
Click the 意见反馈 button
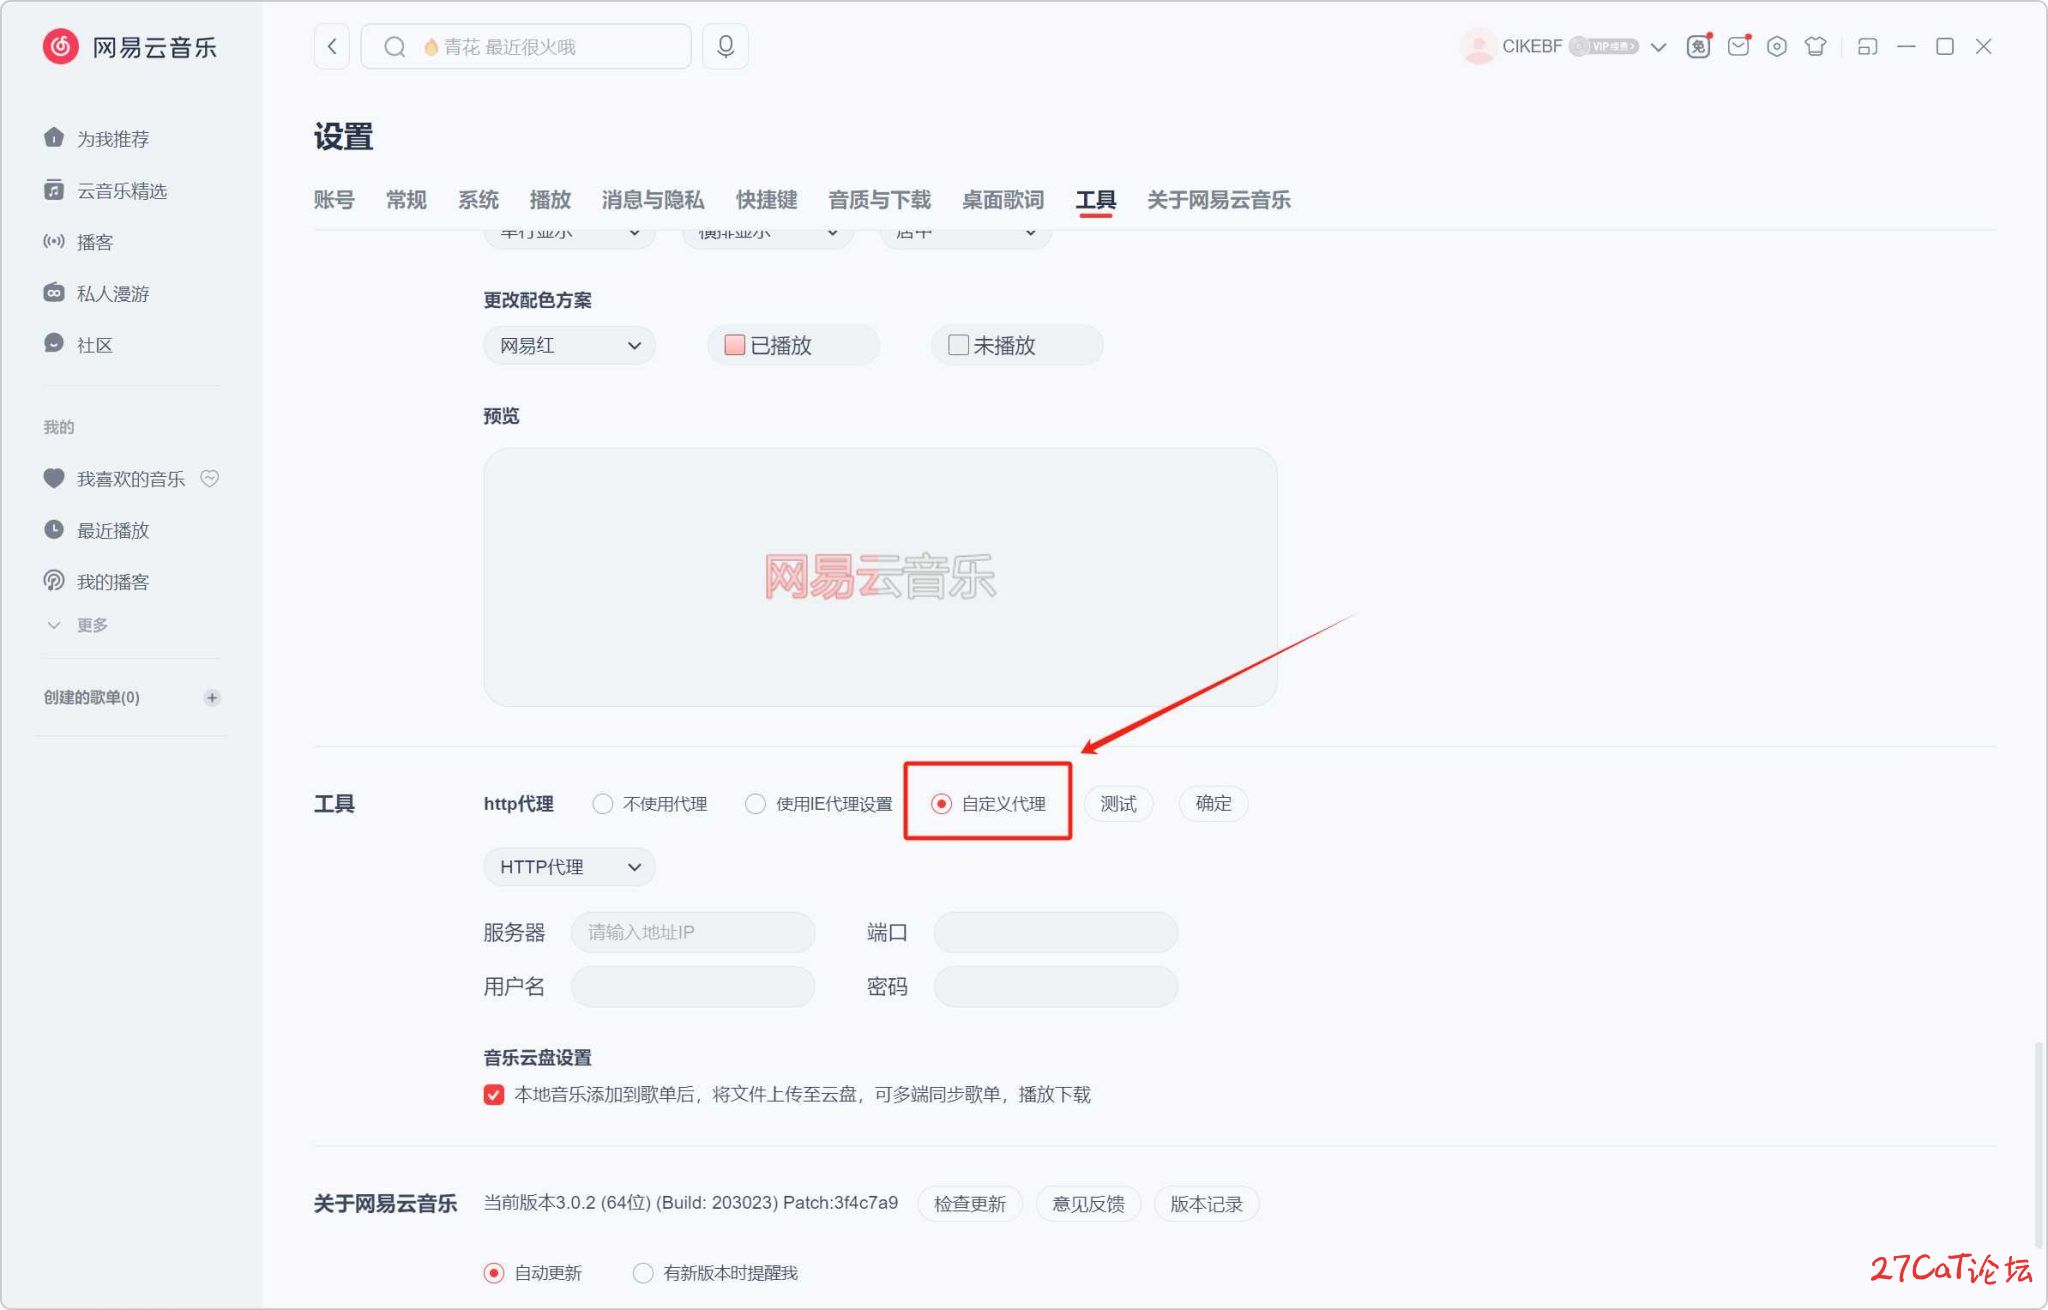pos(1089,1204)
